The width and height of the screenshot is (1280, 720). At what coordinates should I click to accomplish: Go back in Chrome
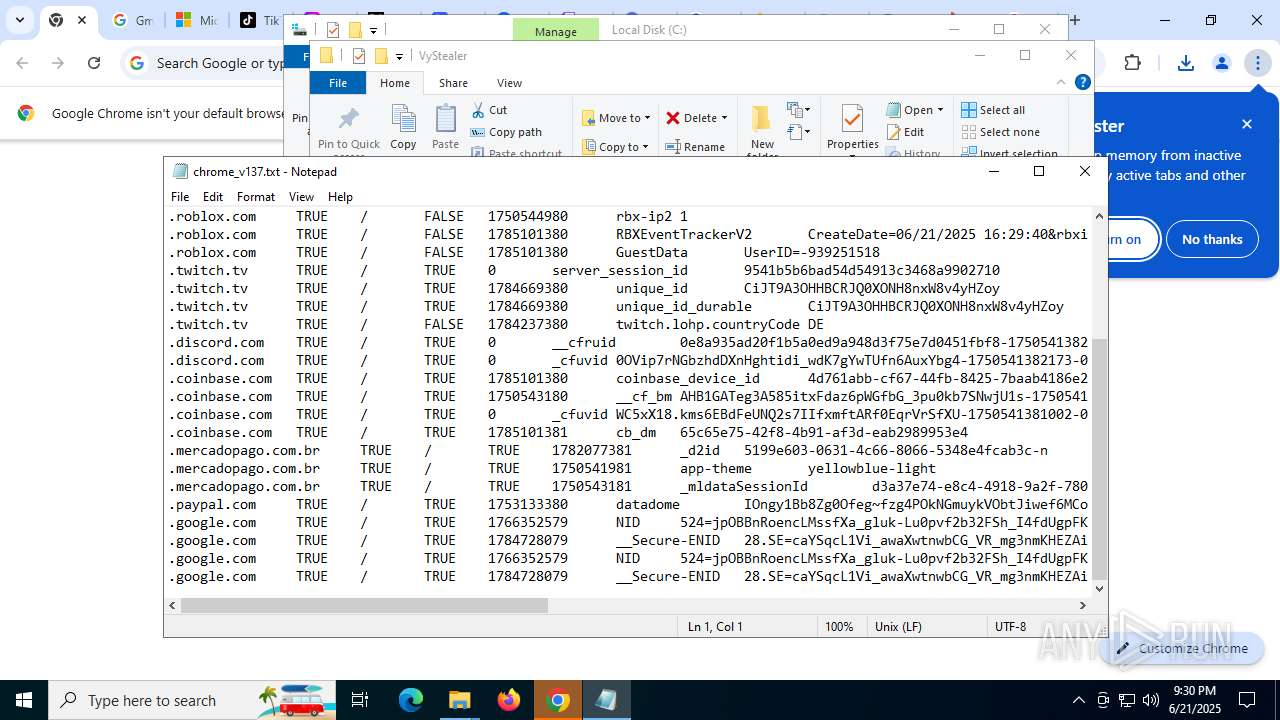[22, 63]
